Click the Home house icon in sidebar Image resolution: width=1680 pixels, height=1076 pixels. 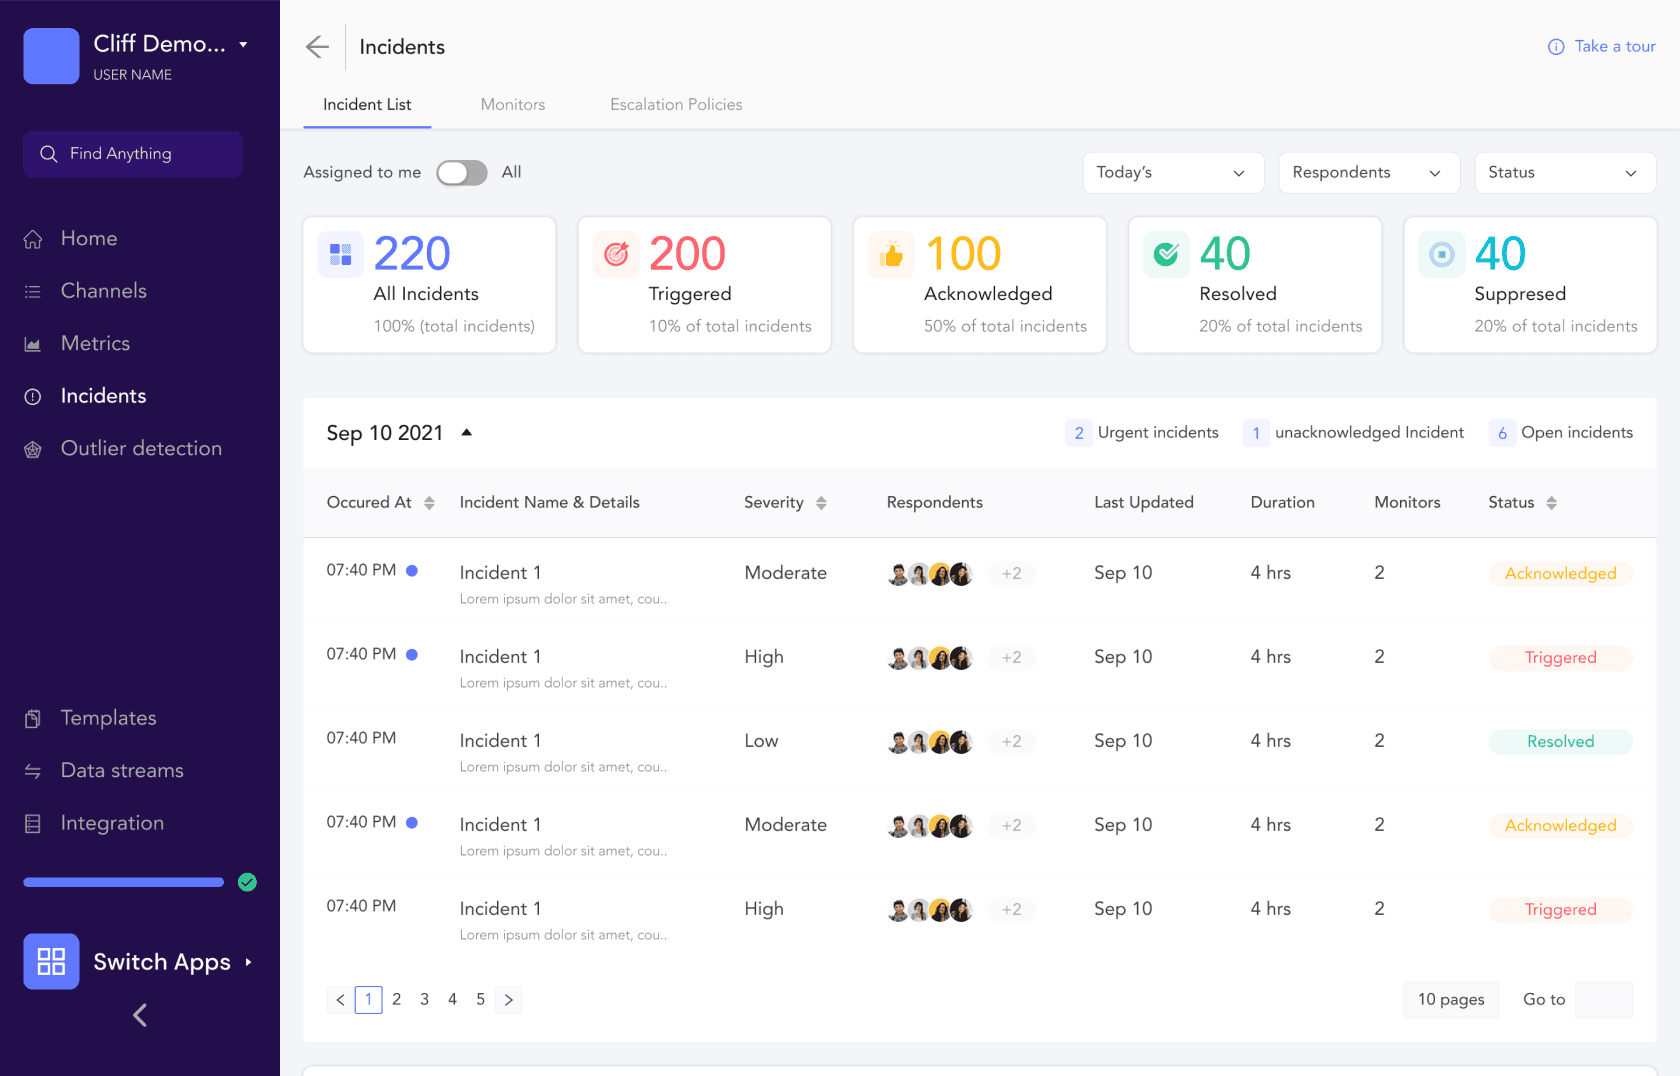click(33, 239)
